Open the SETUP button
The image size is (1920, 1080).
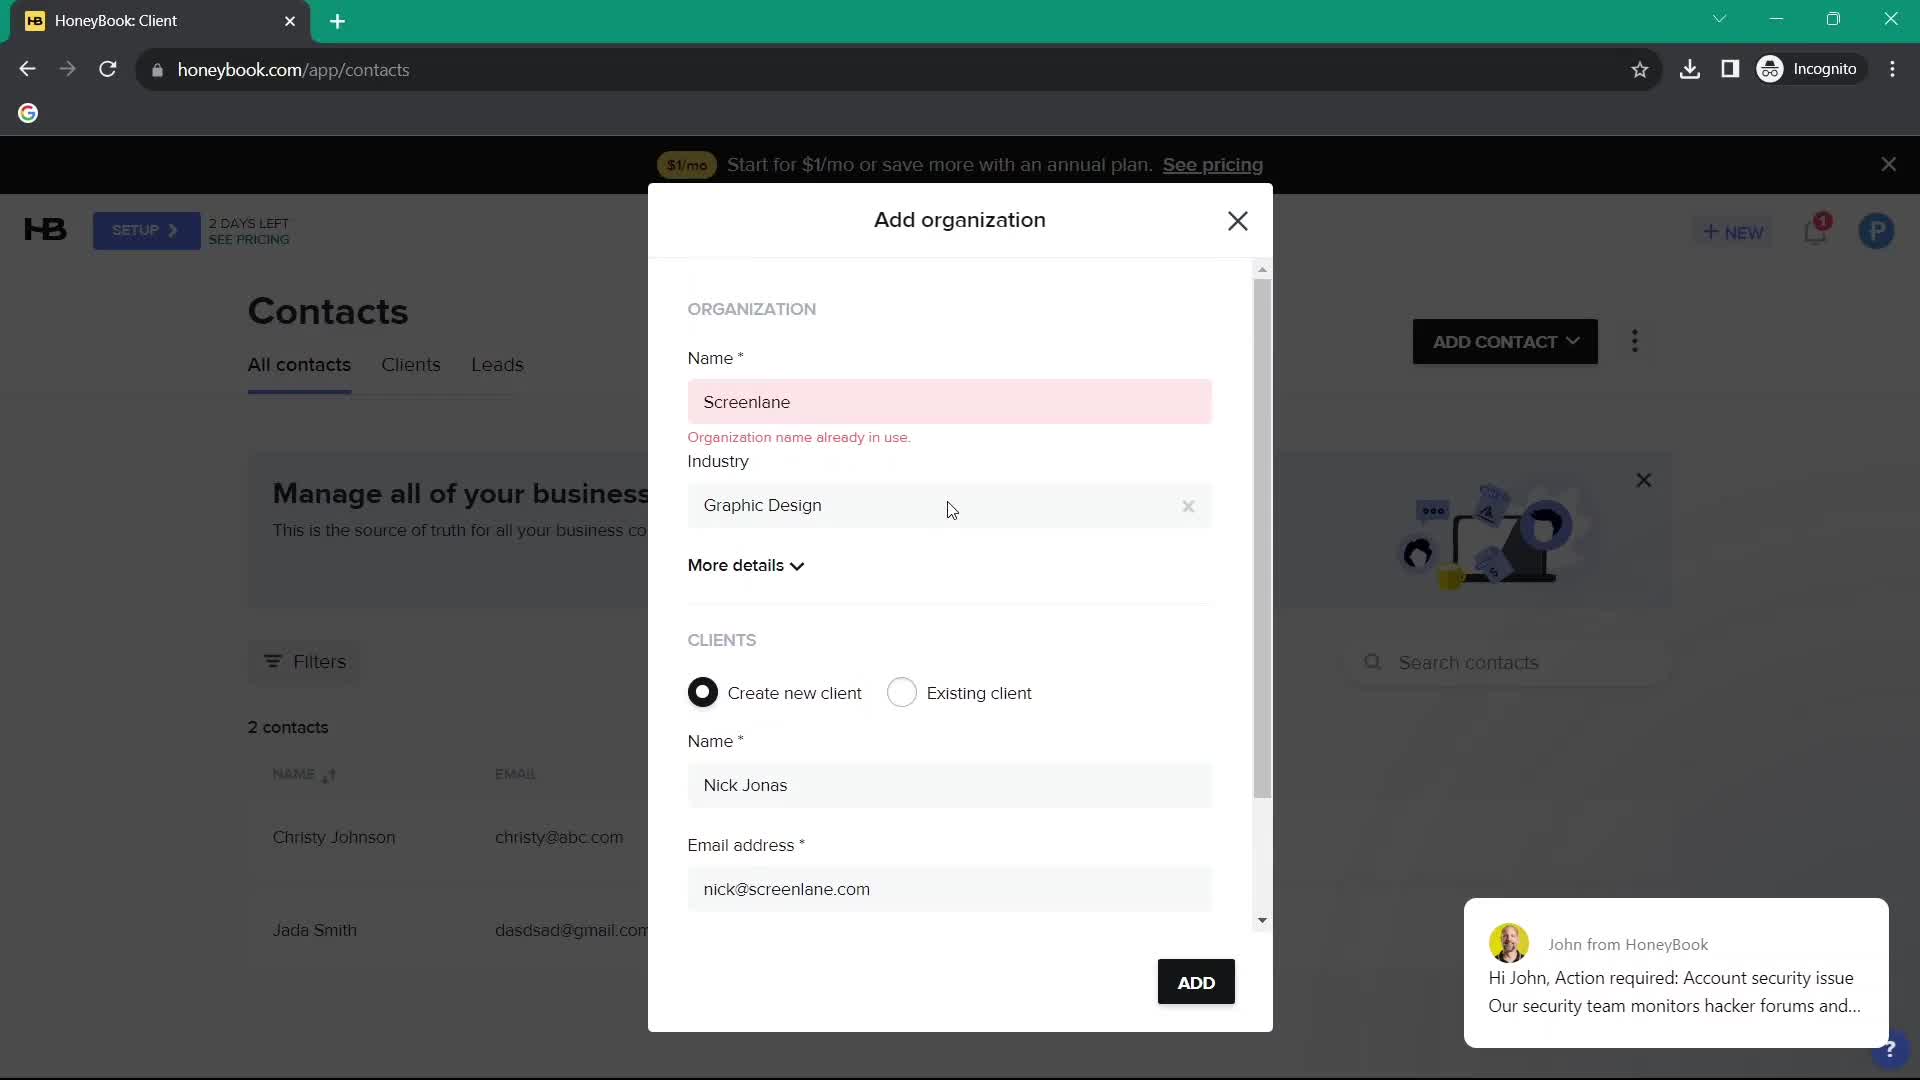(146, 231)
